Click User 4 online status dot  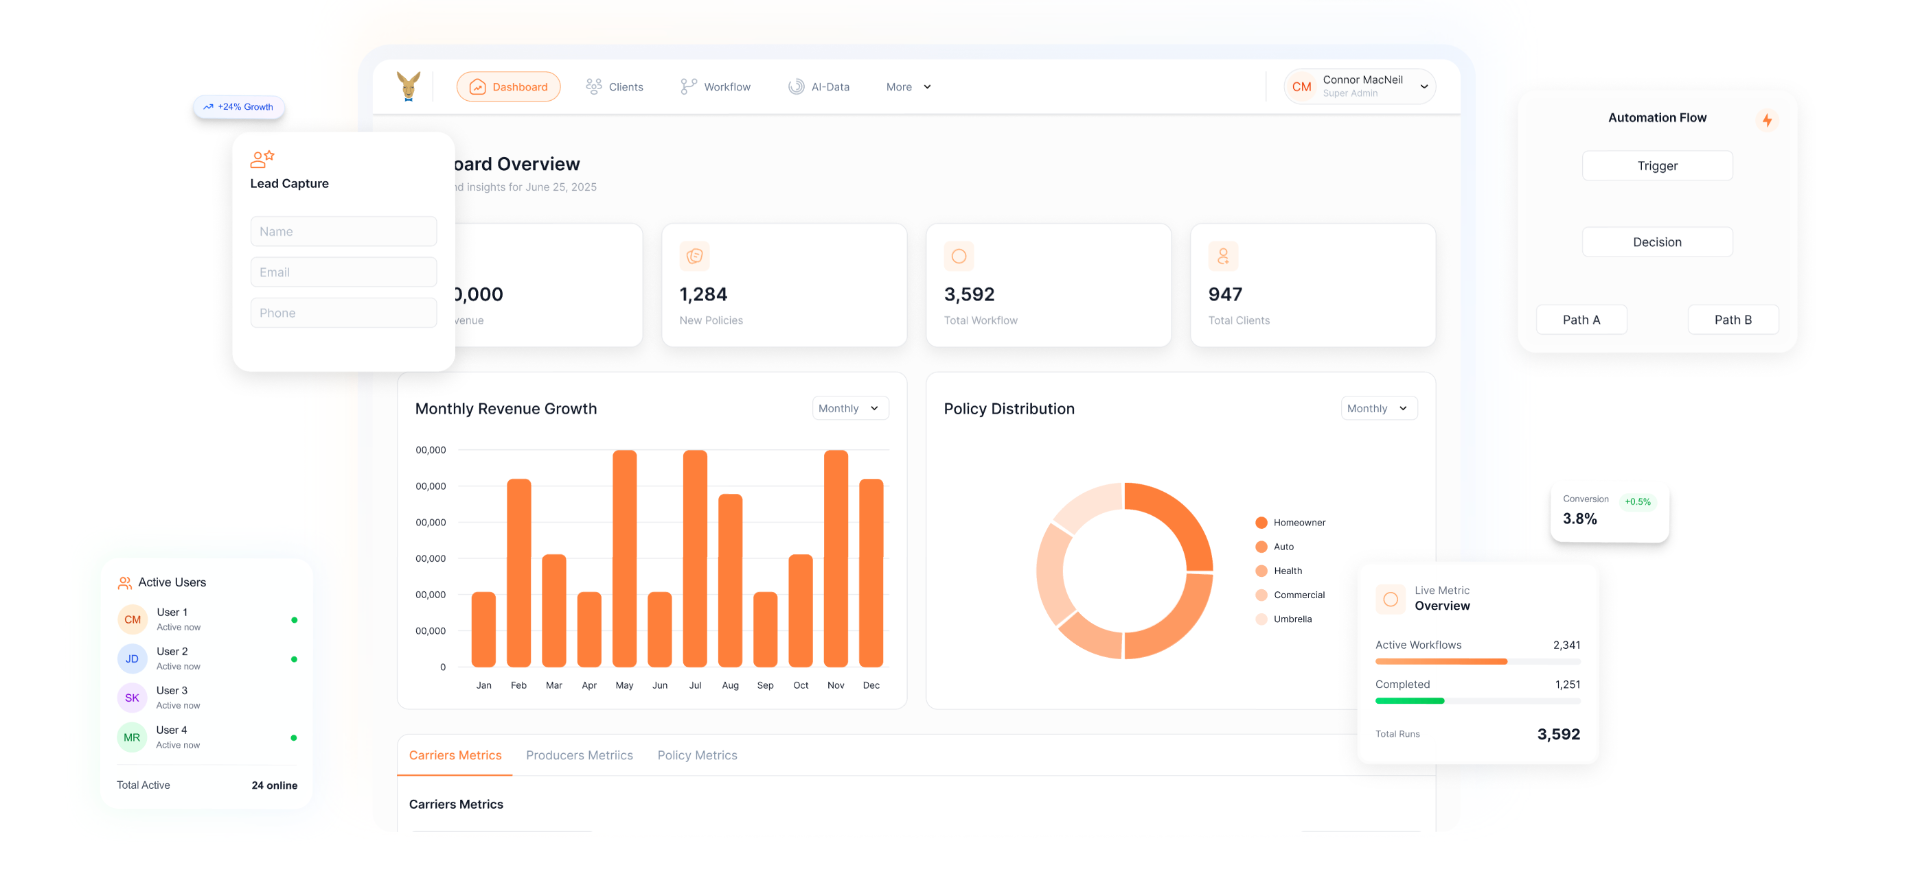coord(294,738)
